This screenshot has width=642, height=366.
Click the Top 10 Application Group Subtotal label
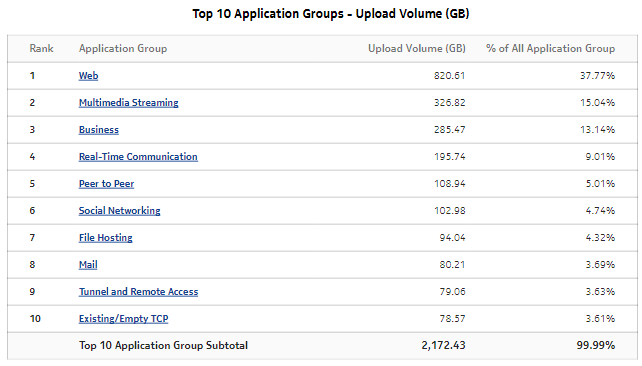[163, 346]
